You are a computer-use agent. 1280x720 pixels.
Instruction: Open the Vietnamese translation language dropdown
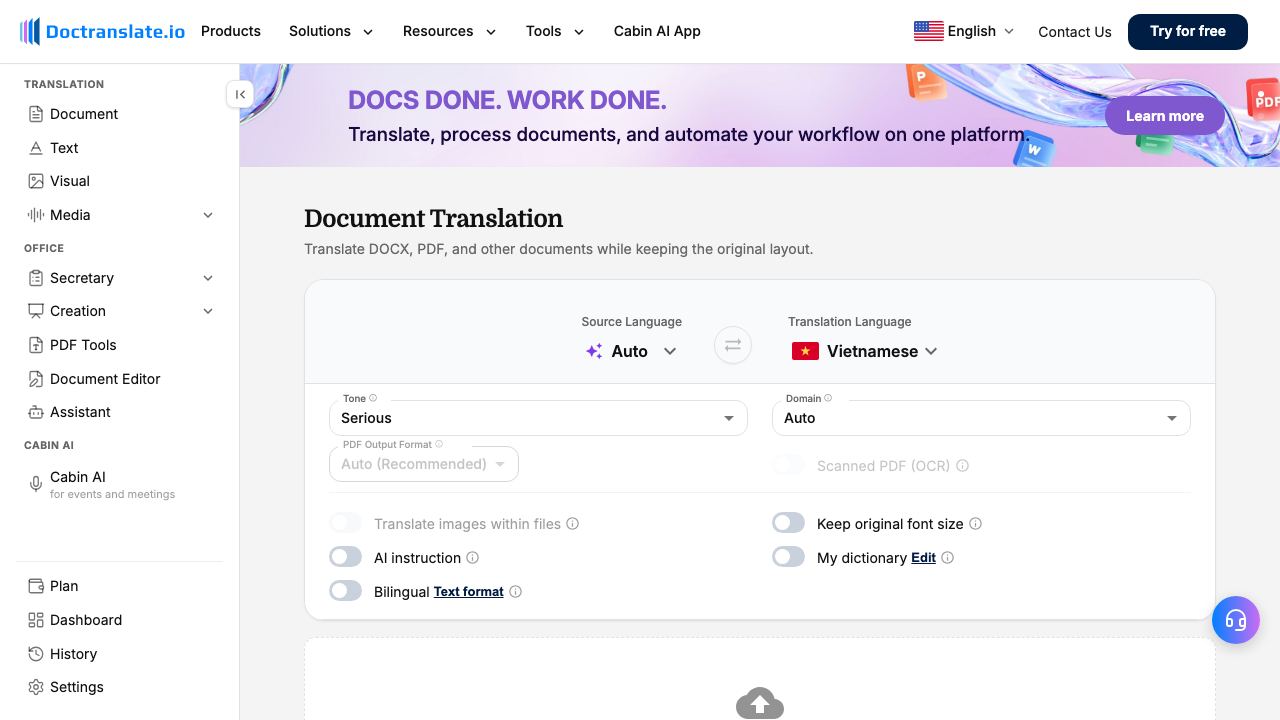(865, 351)
